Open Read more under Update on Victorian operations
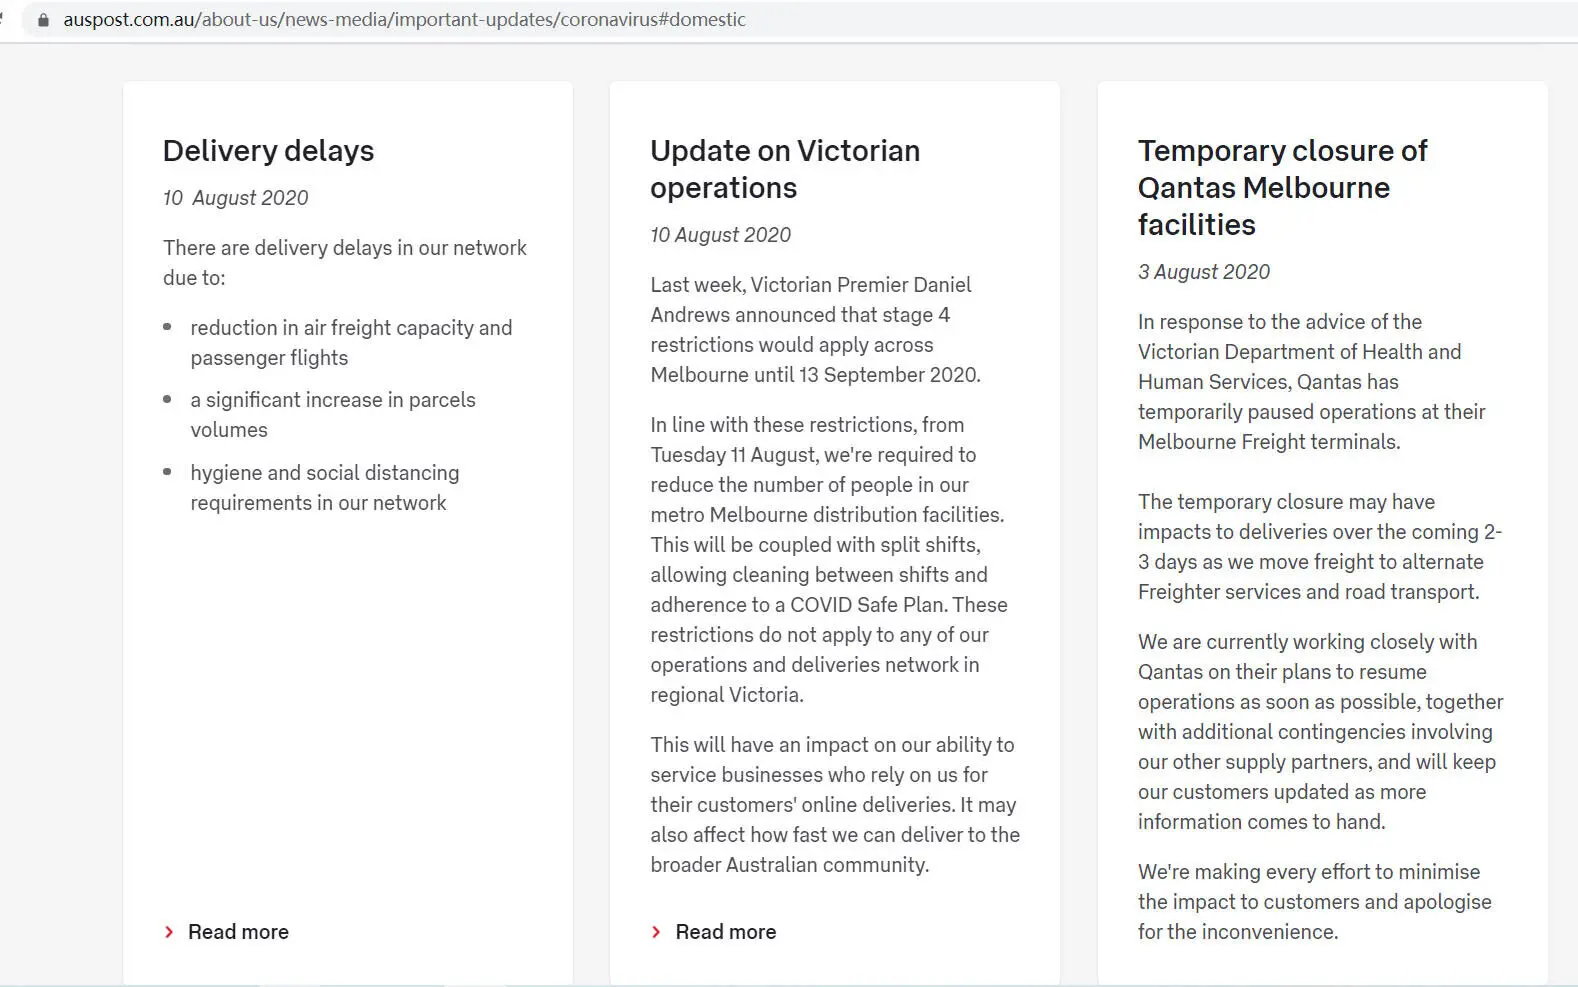 (x=726, y=932)
